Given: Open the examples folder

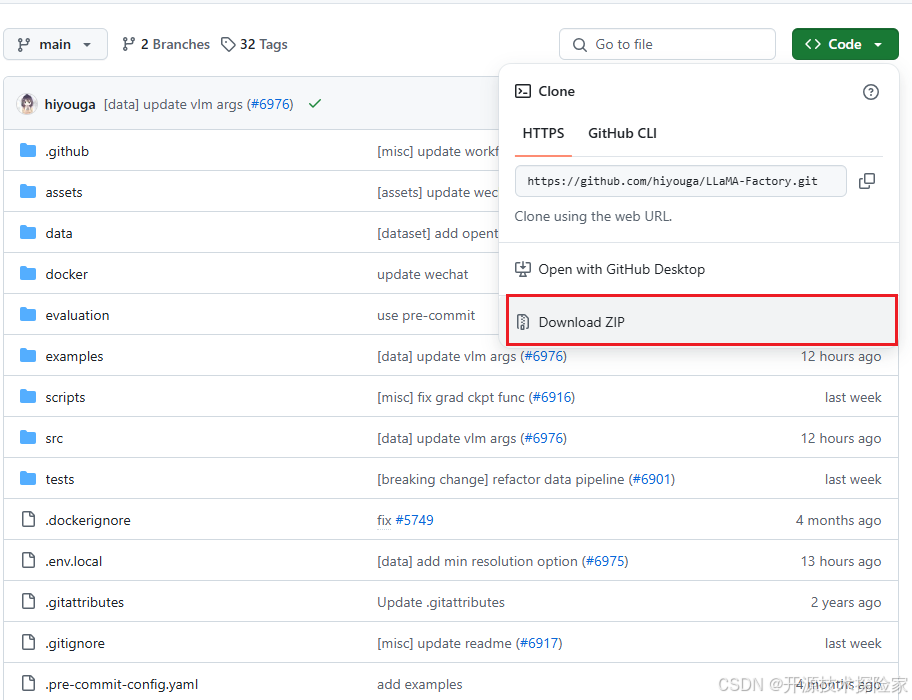Looking at the screenshot, I should pyautogui.click(x=74, y=356).
